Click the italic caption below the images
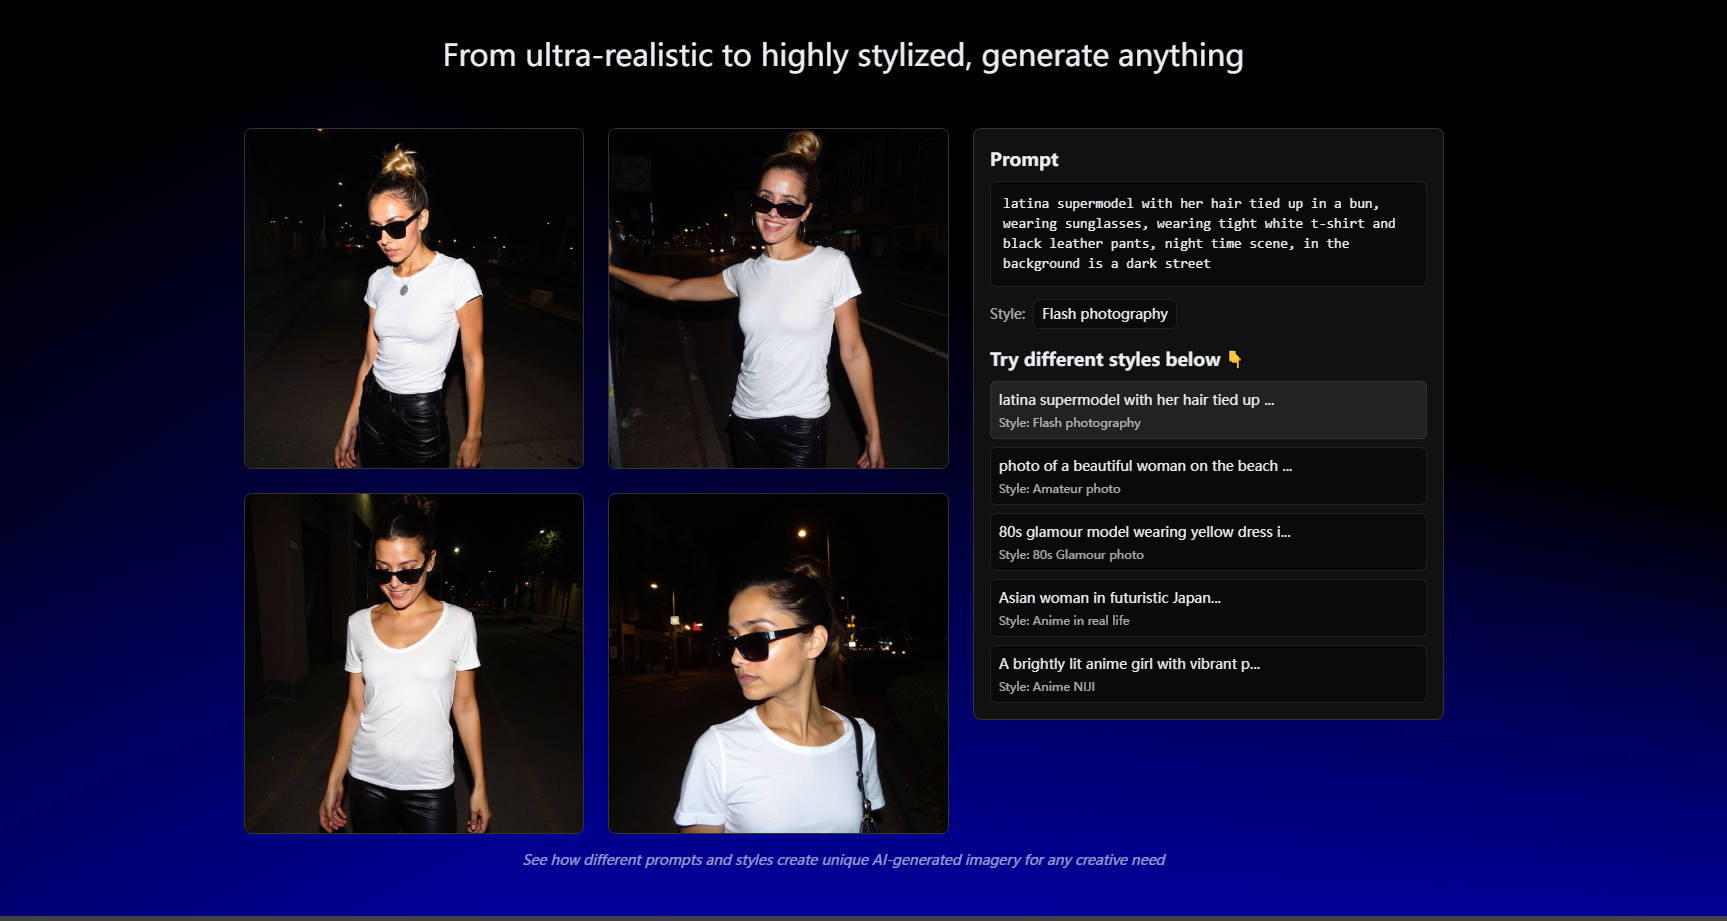This screenshot has height=921, width=1727. tap(845, 859)
